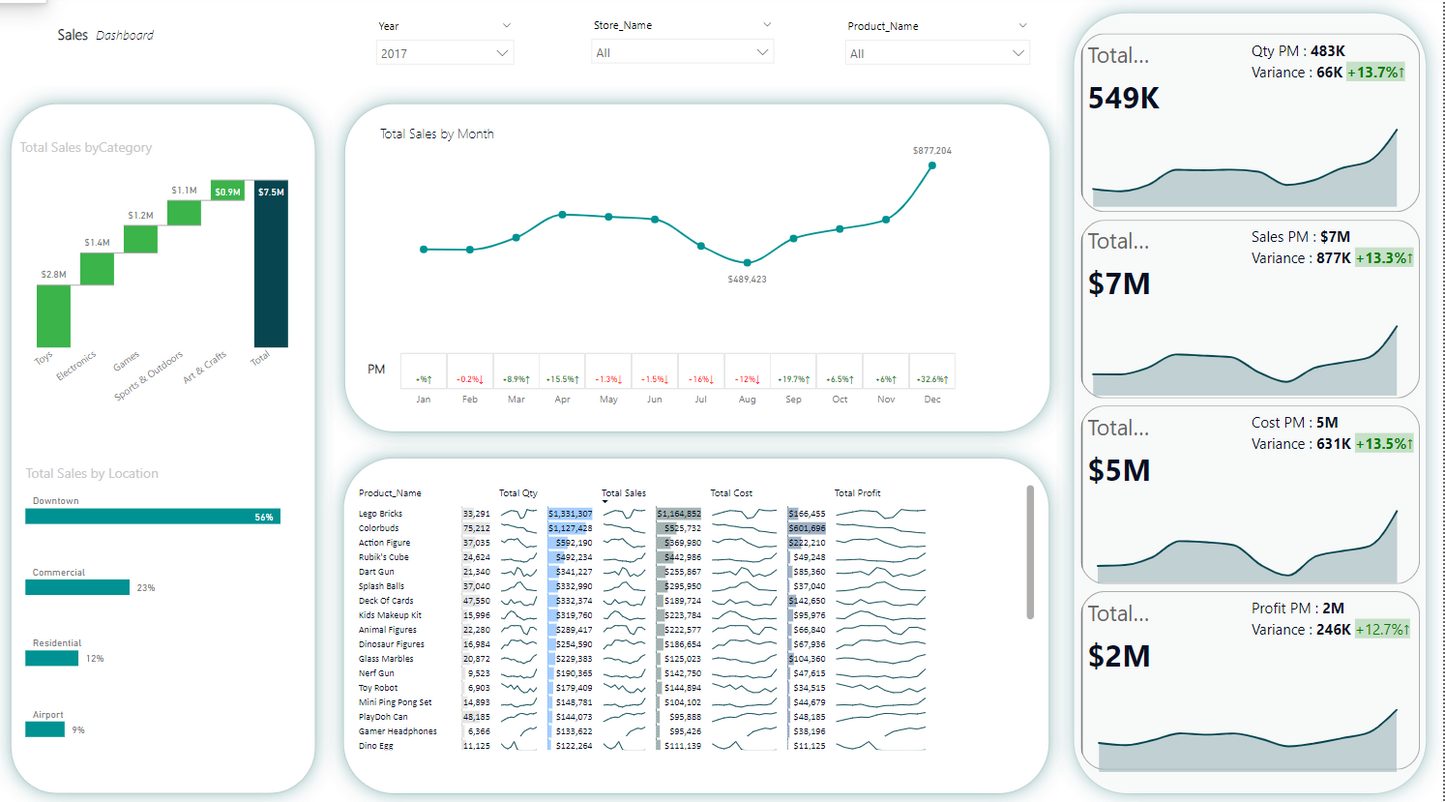Click the Store_Name slicer header chevron

[x=767, y=25]
